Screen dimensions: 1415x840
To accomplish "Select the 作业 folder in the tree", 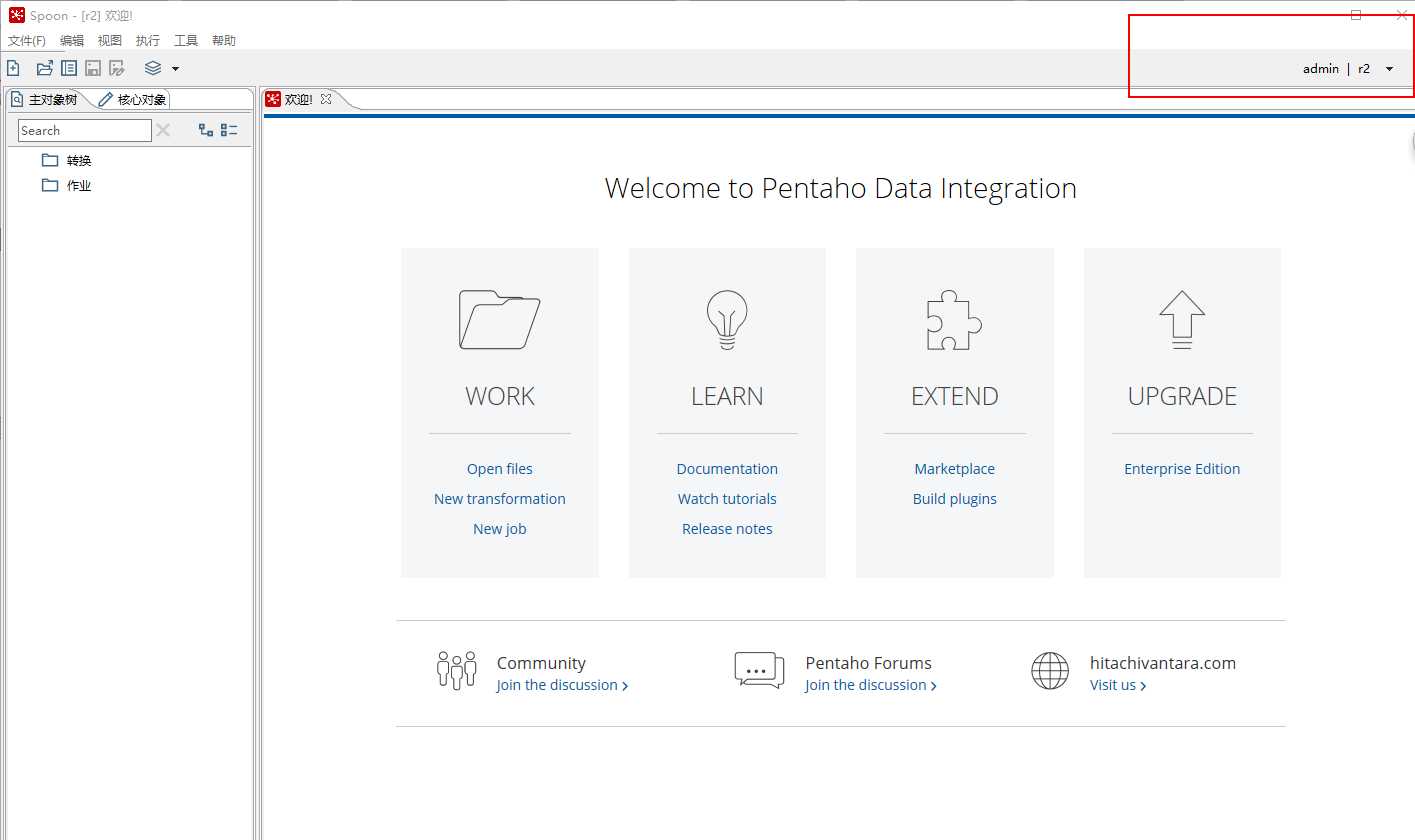I will coord(78,185).
